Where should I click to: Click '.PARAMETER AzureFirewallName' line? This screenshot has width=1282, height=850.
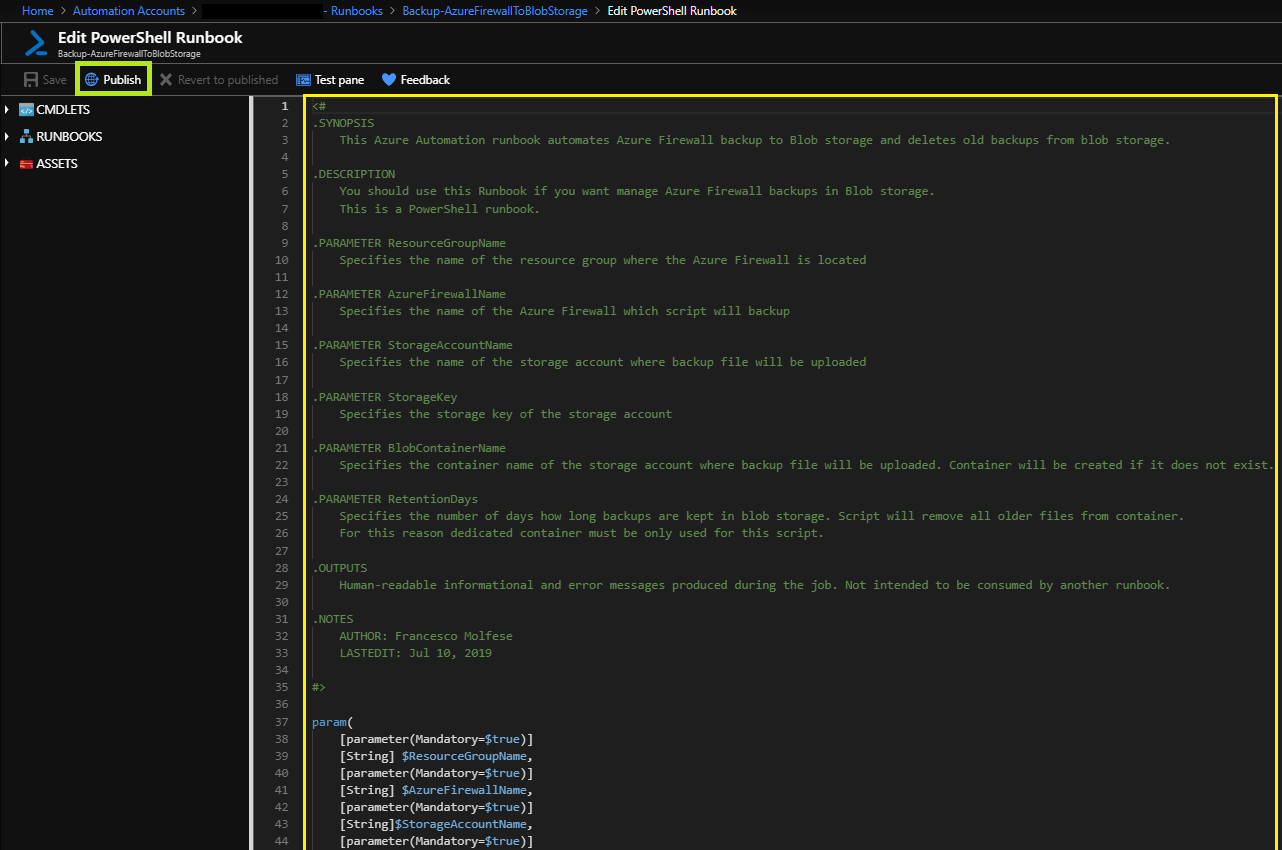(x=409, y=294)
